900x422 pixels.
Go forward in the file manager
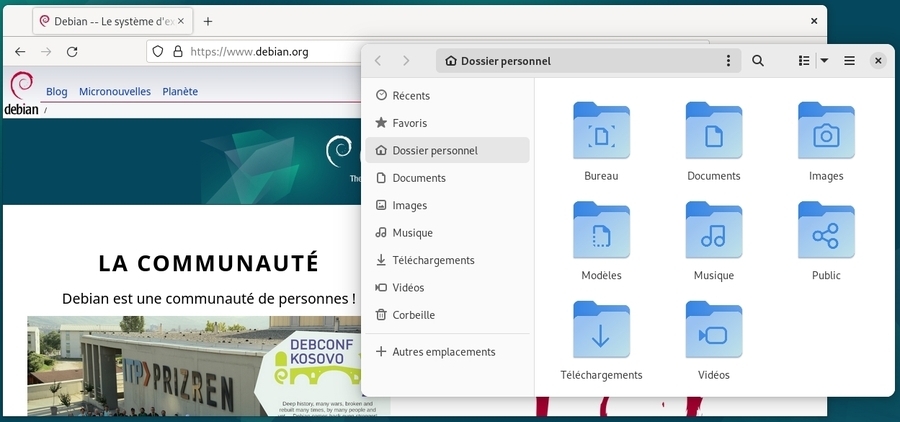pyautogui.click(x=406, y=60)
